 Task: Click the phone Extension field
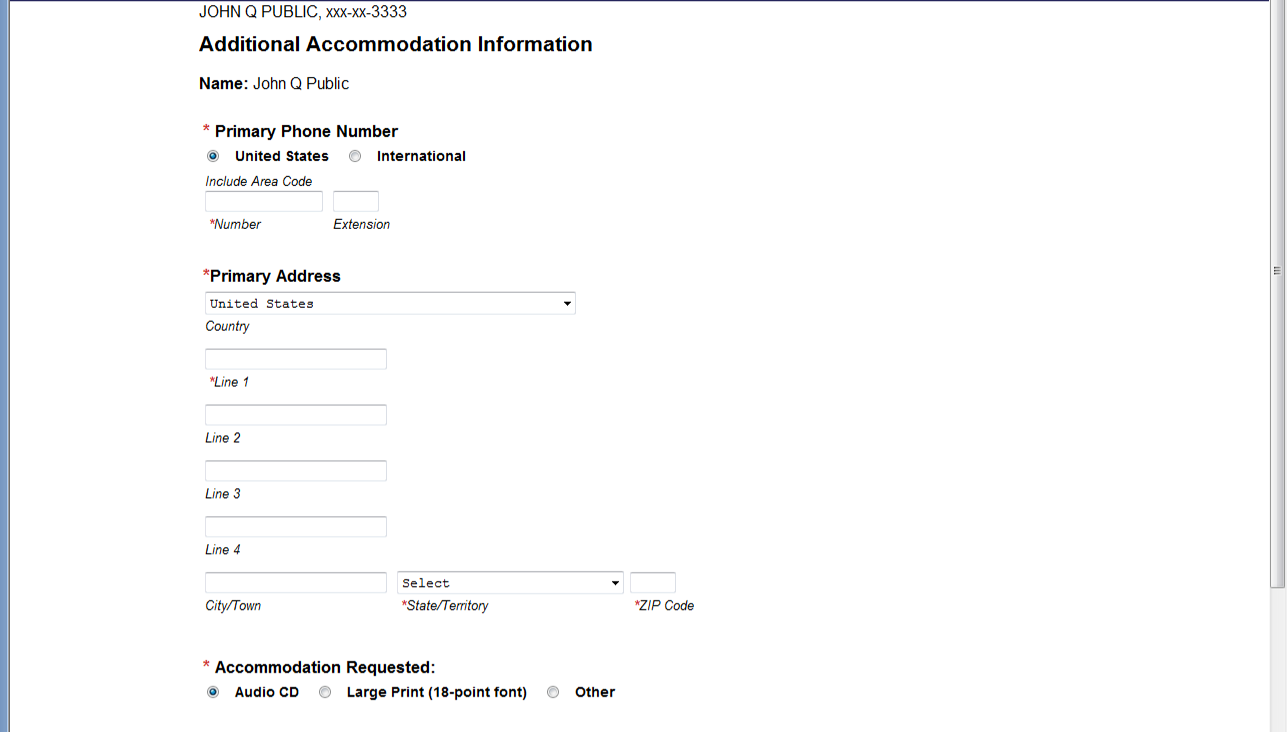pos(356,202)
